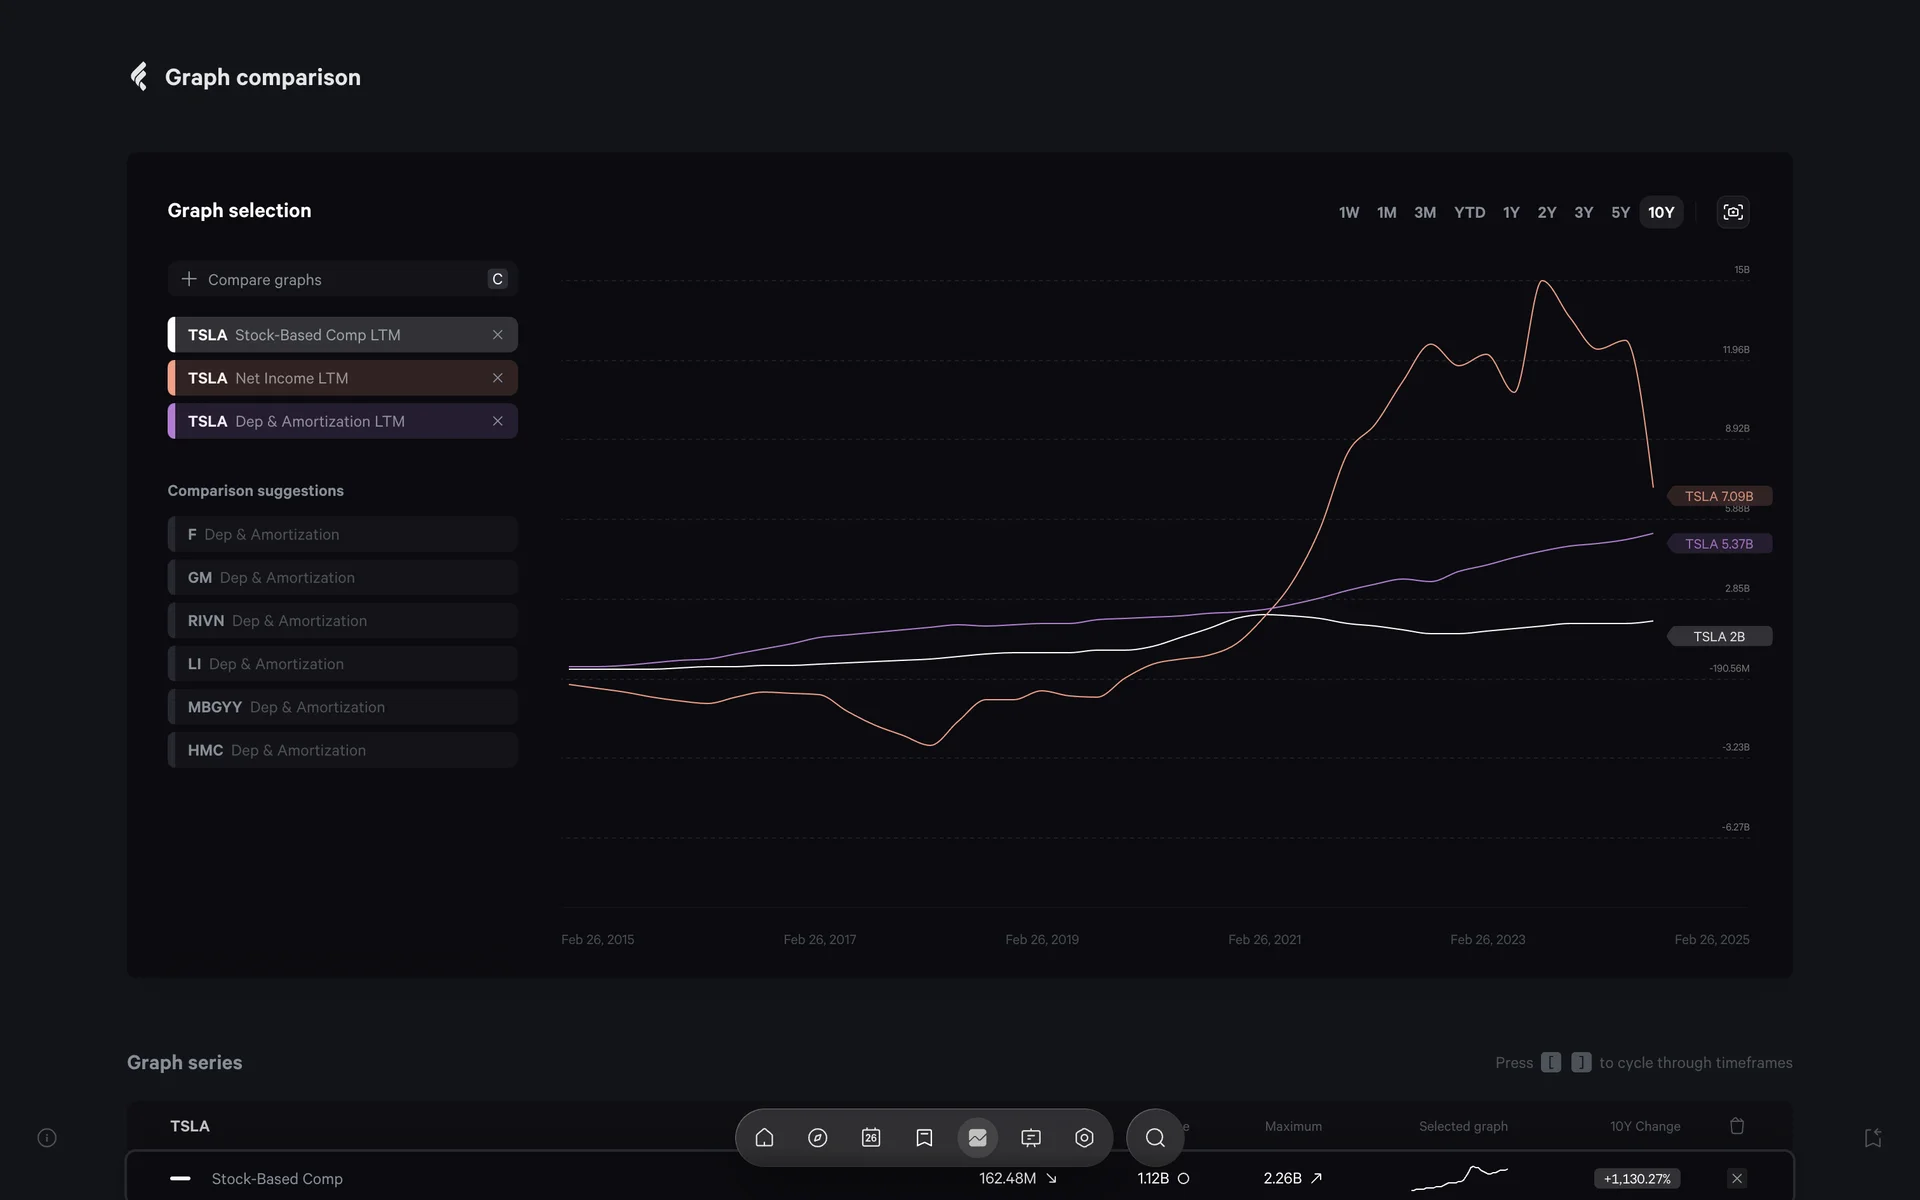Image resolution: width=1920 pixels, height=1200 pixels.
Task: Select the graph comparison dock icon
Action: pyautogui.click(x=977, y=1138)
